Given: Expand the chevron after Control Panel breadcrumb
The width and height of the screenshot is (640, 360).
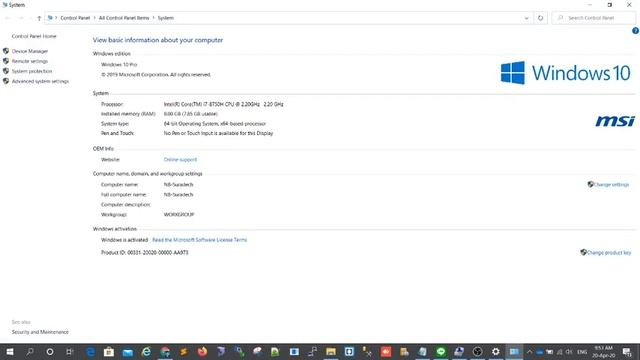Looking at the screenshot, I should [94, 18].
